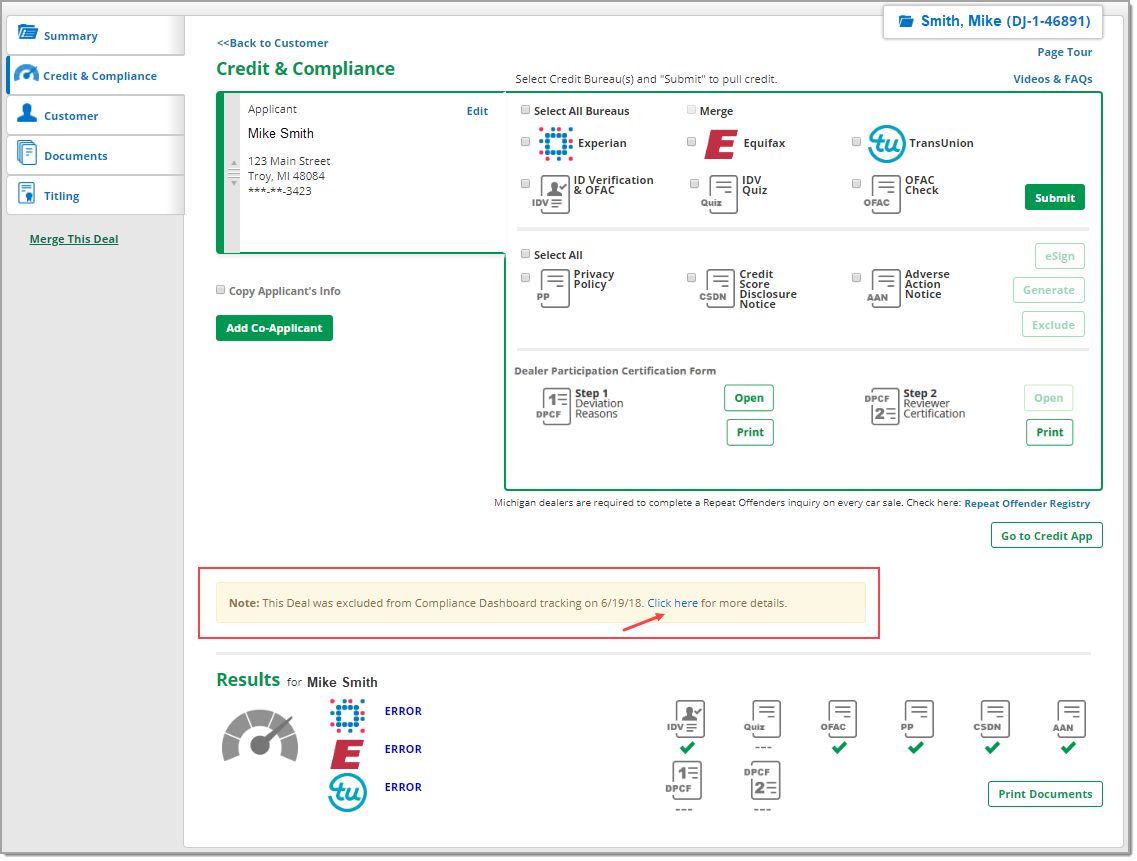Click the Documents sidebar icon
This screenshot has height=861, width=1137.
(27, 153)
